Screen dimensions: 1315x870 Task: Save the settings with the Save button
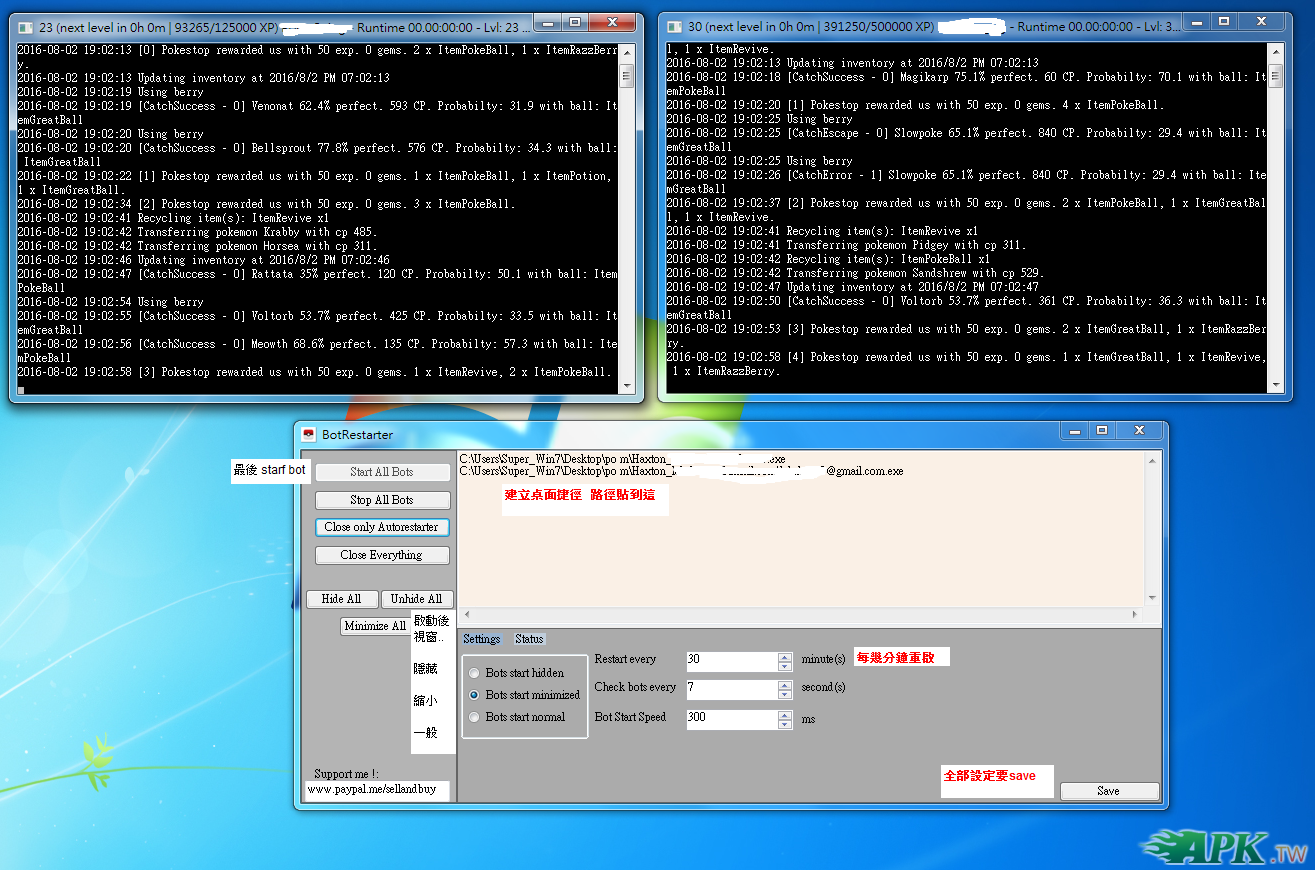tap(1108, 791)
